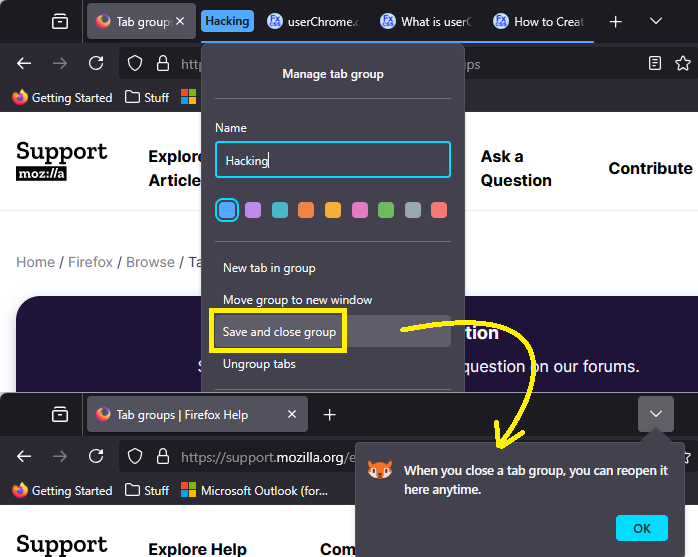Screen dimensions: 698x557
Task: Click site security padlock in top window
Action: pos(163,64)
